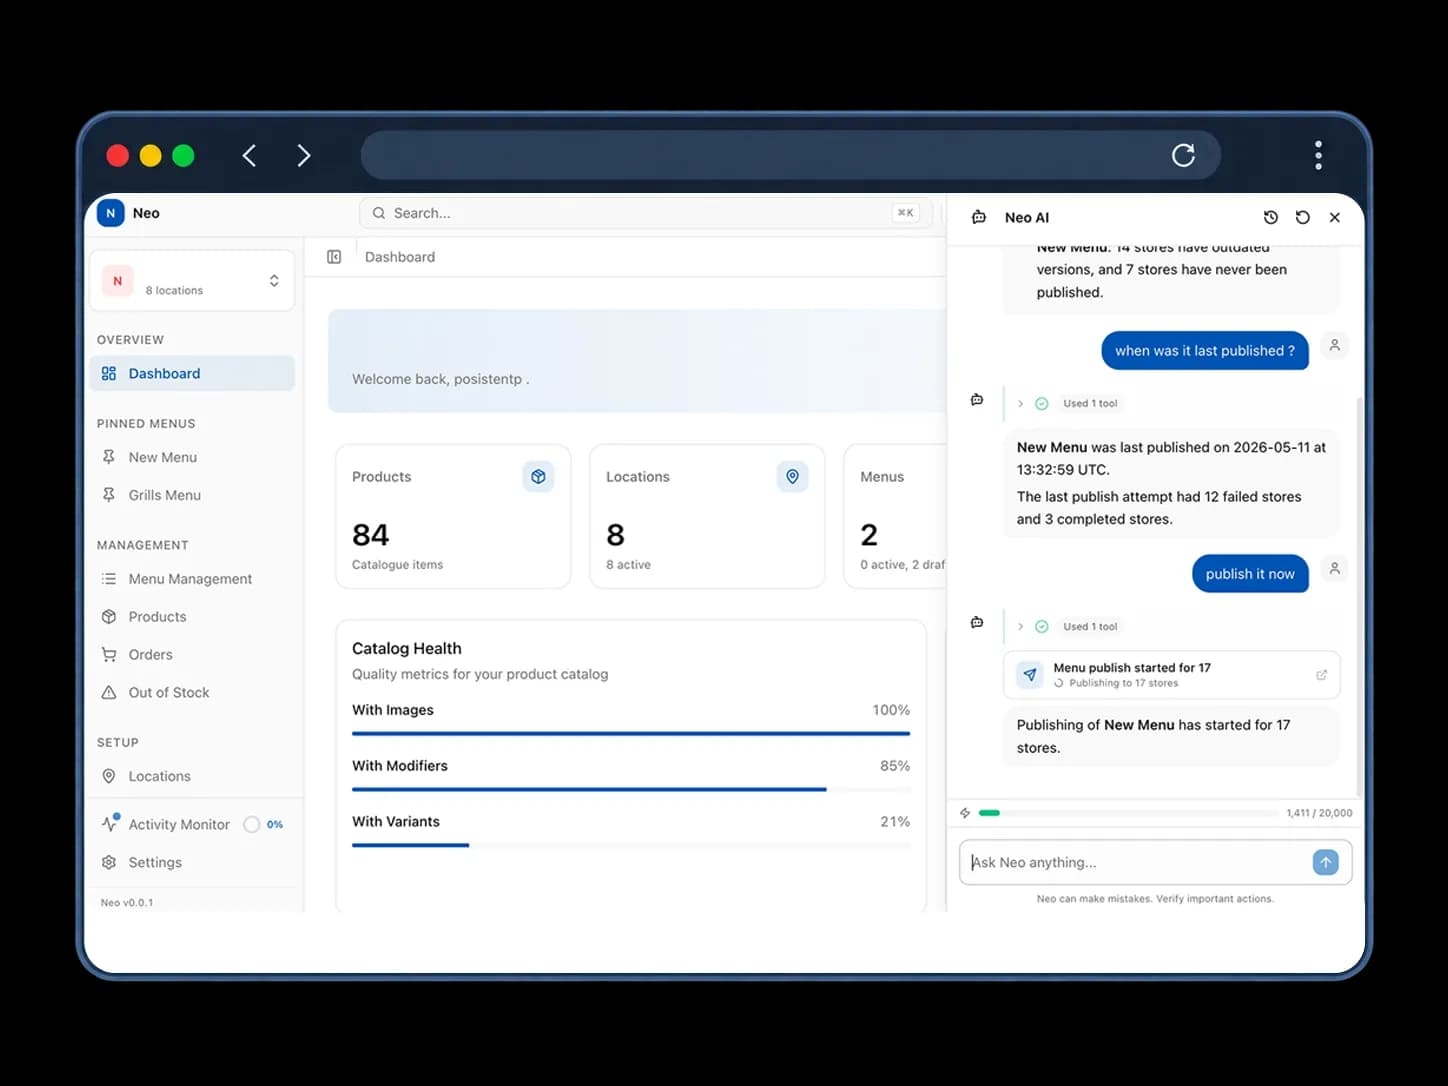Toggle the sidebar panel icon beside Dashboard
1448x1086 pixels.
tap(334, 257)
